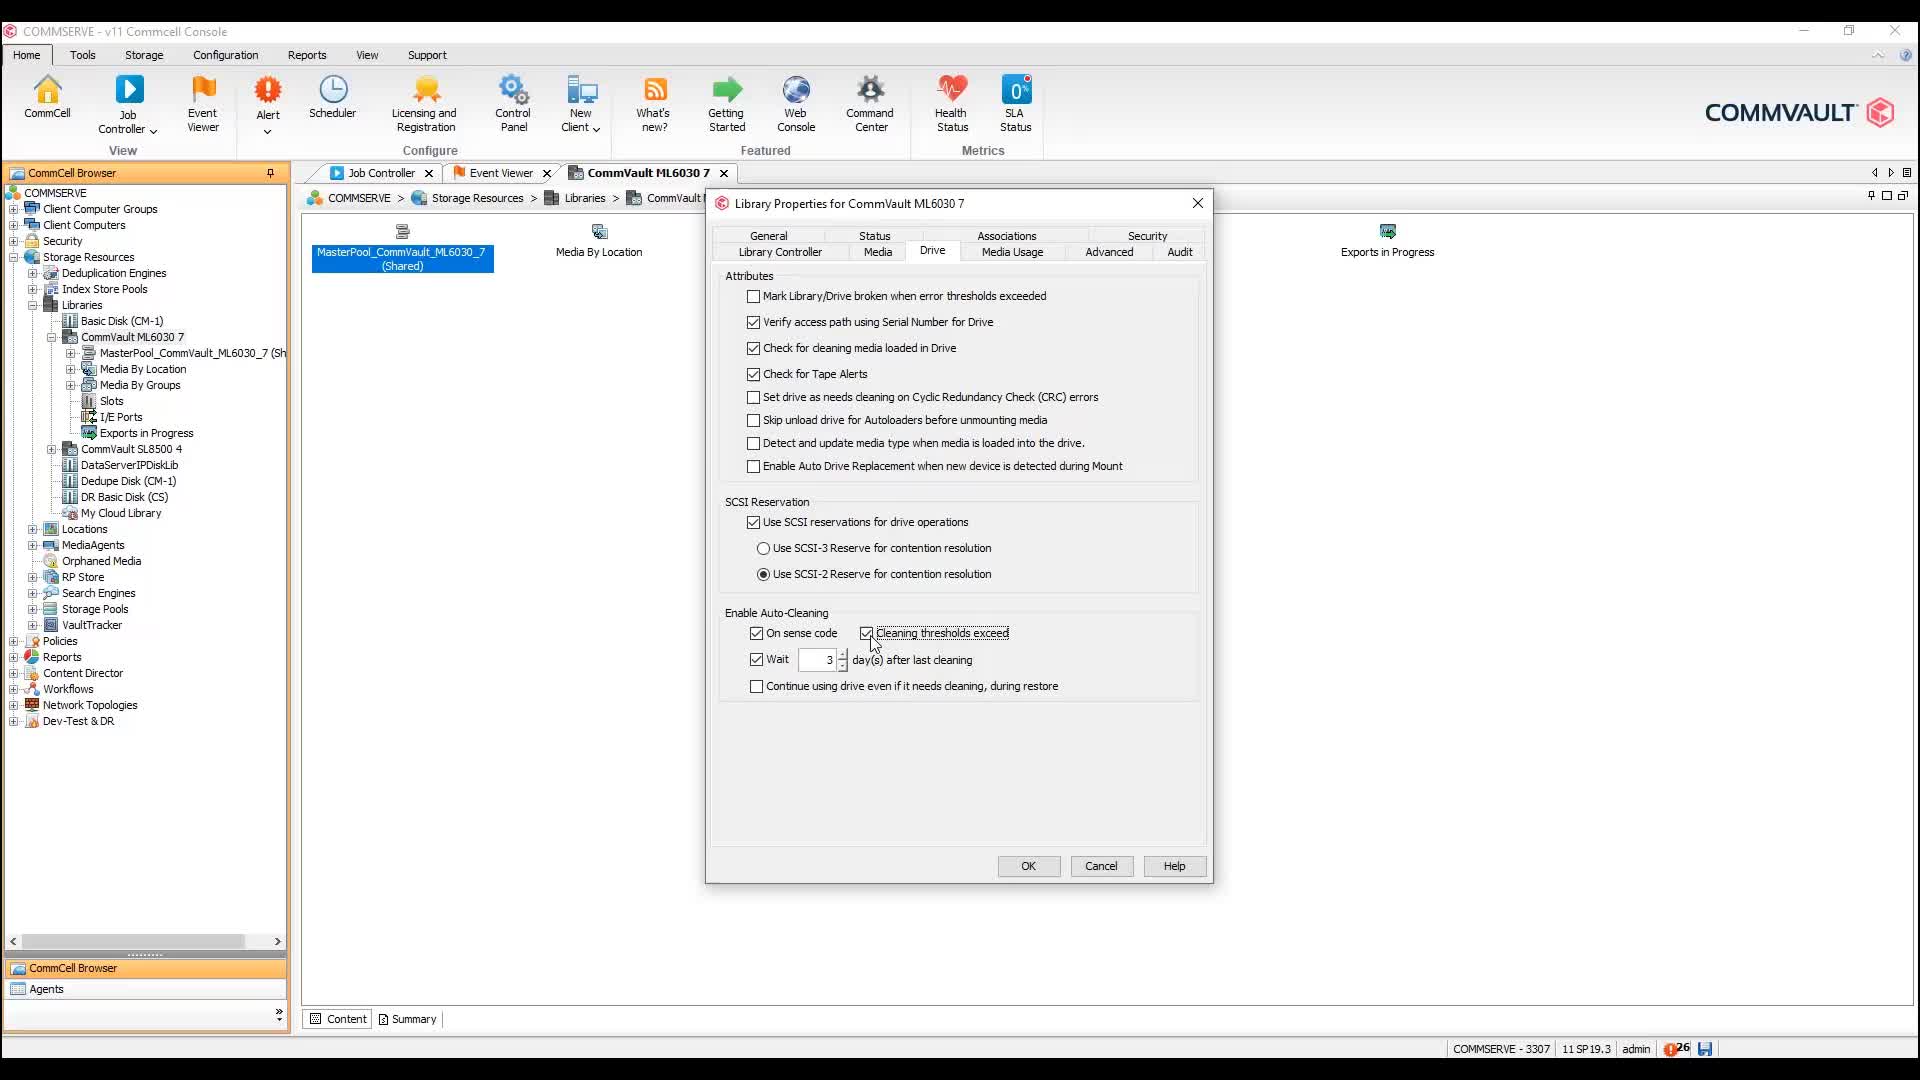Screen dimensions: 1920x1080
Task: Collapse the CommVault ML6030 7 tree node
Action: pyautogui.click(x=52, y=337)
